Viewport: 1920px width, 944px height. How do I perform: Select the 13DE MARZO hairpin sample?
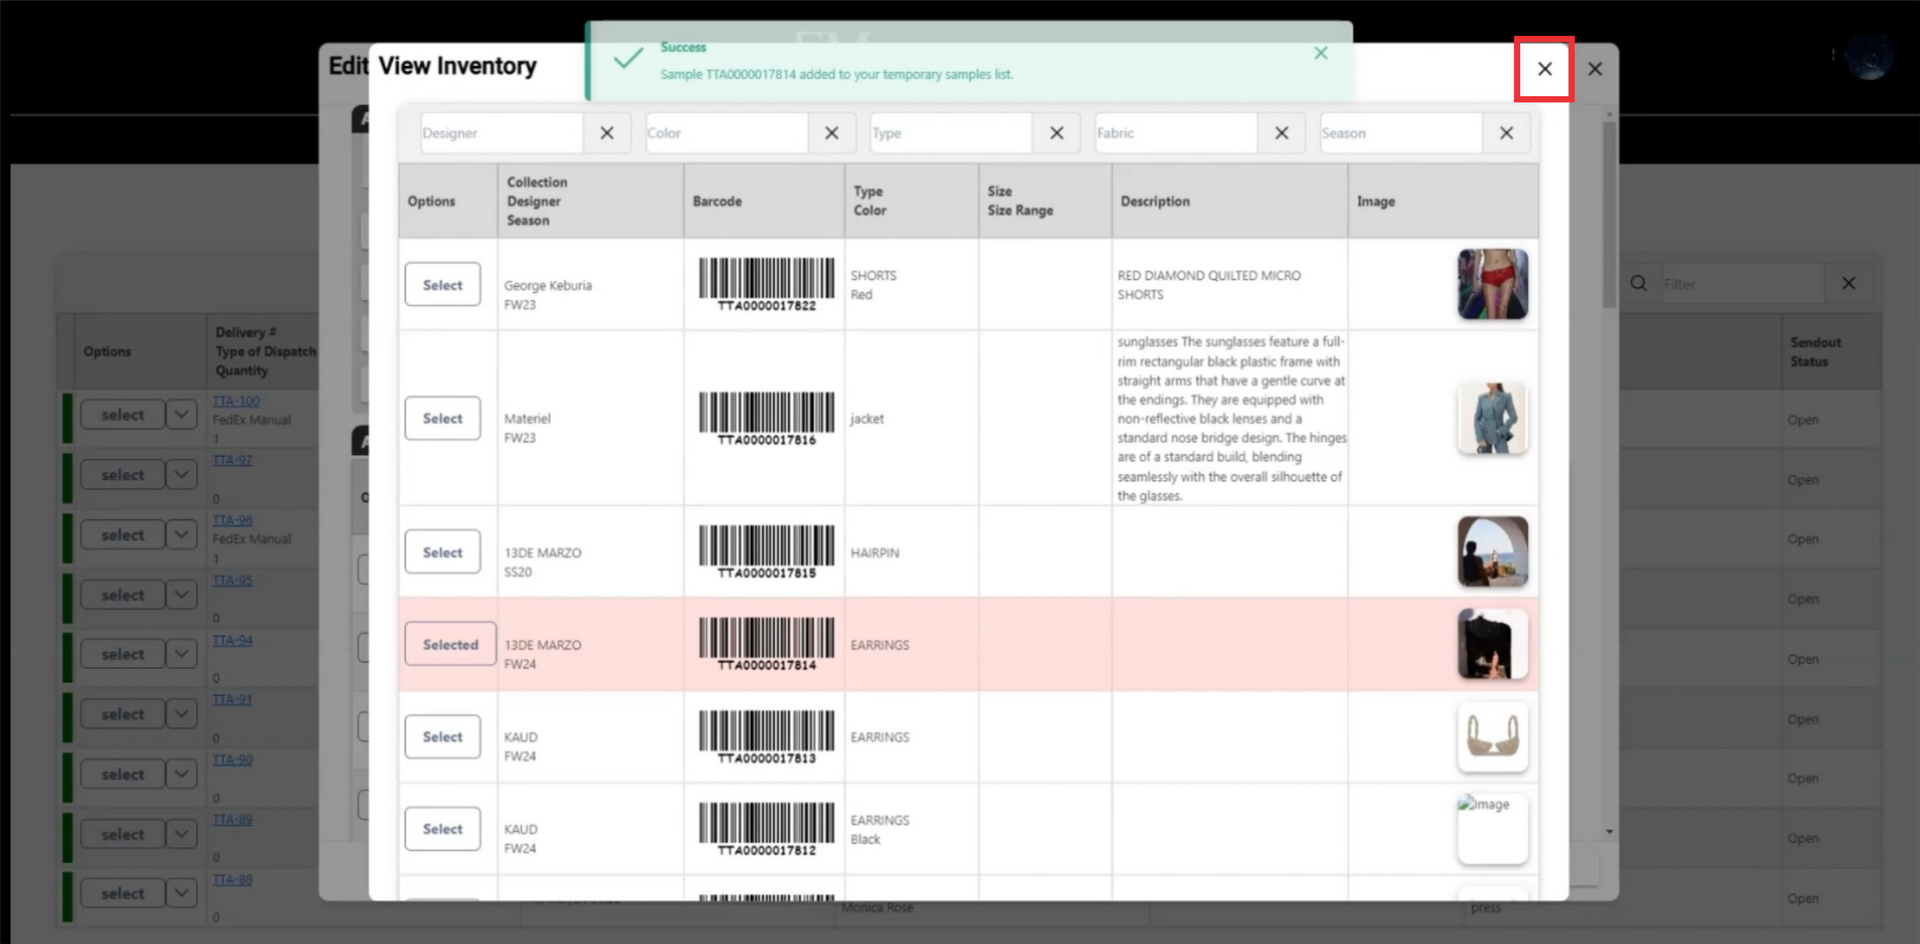click(x=442, y=552)
